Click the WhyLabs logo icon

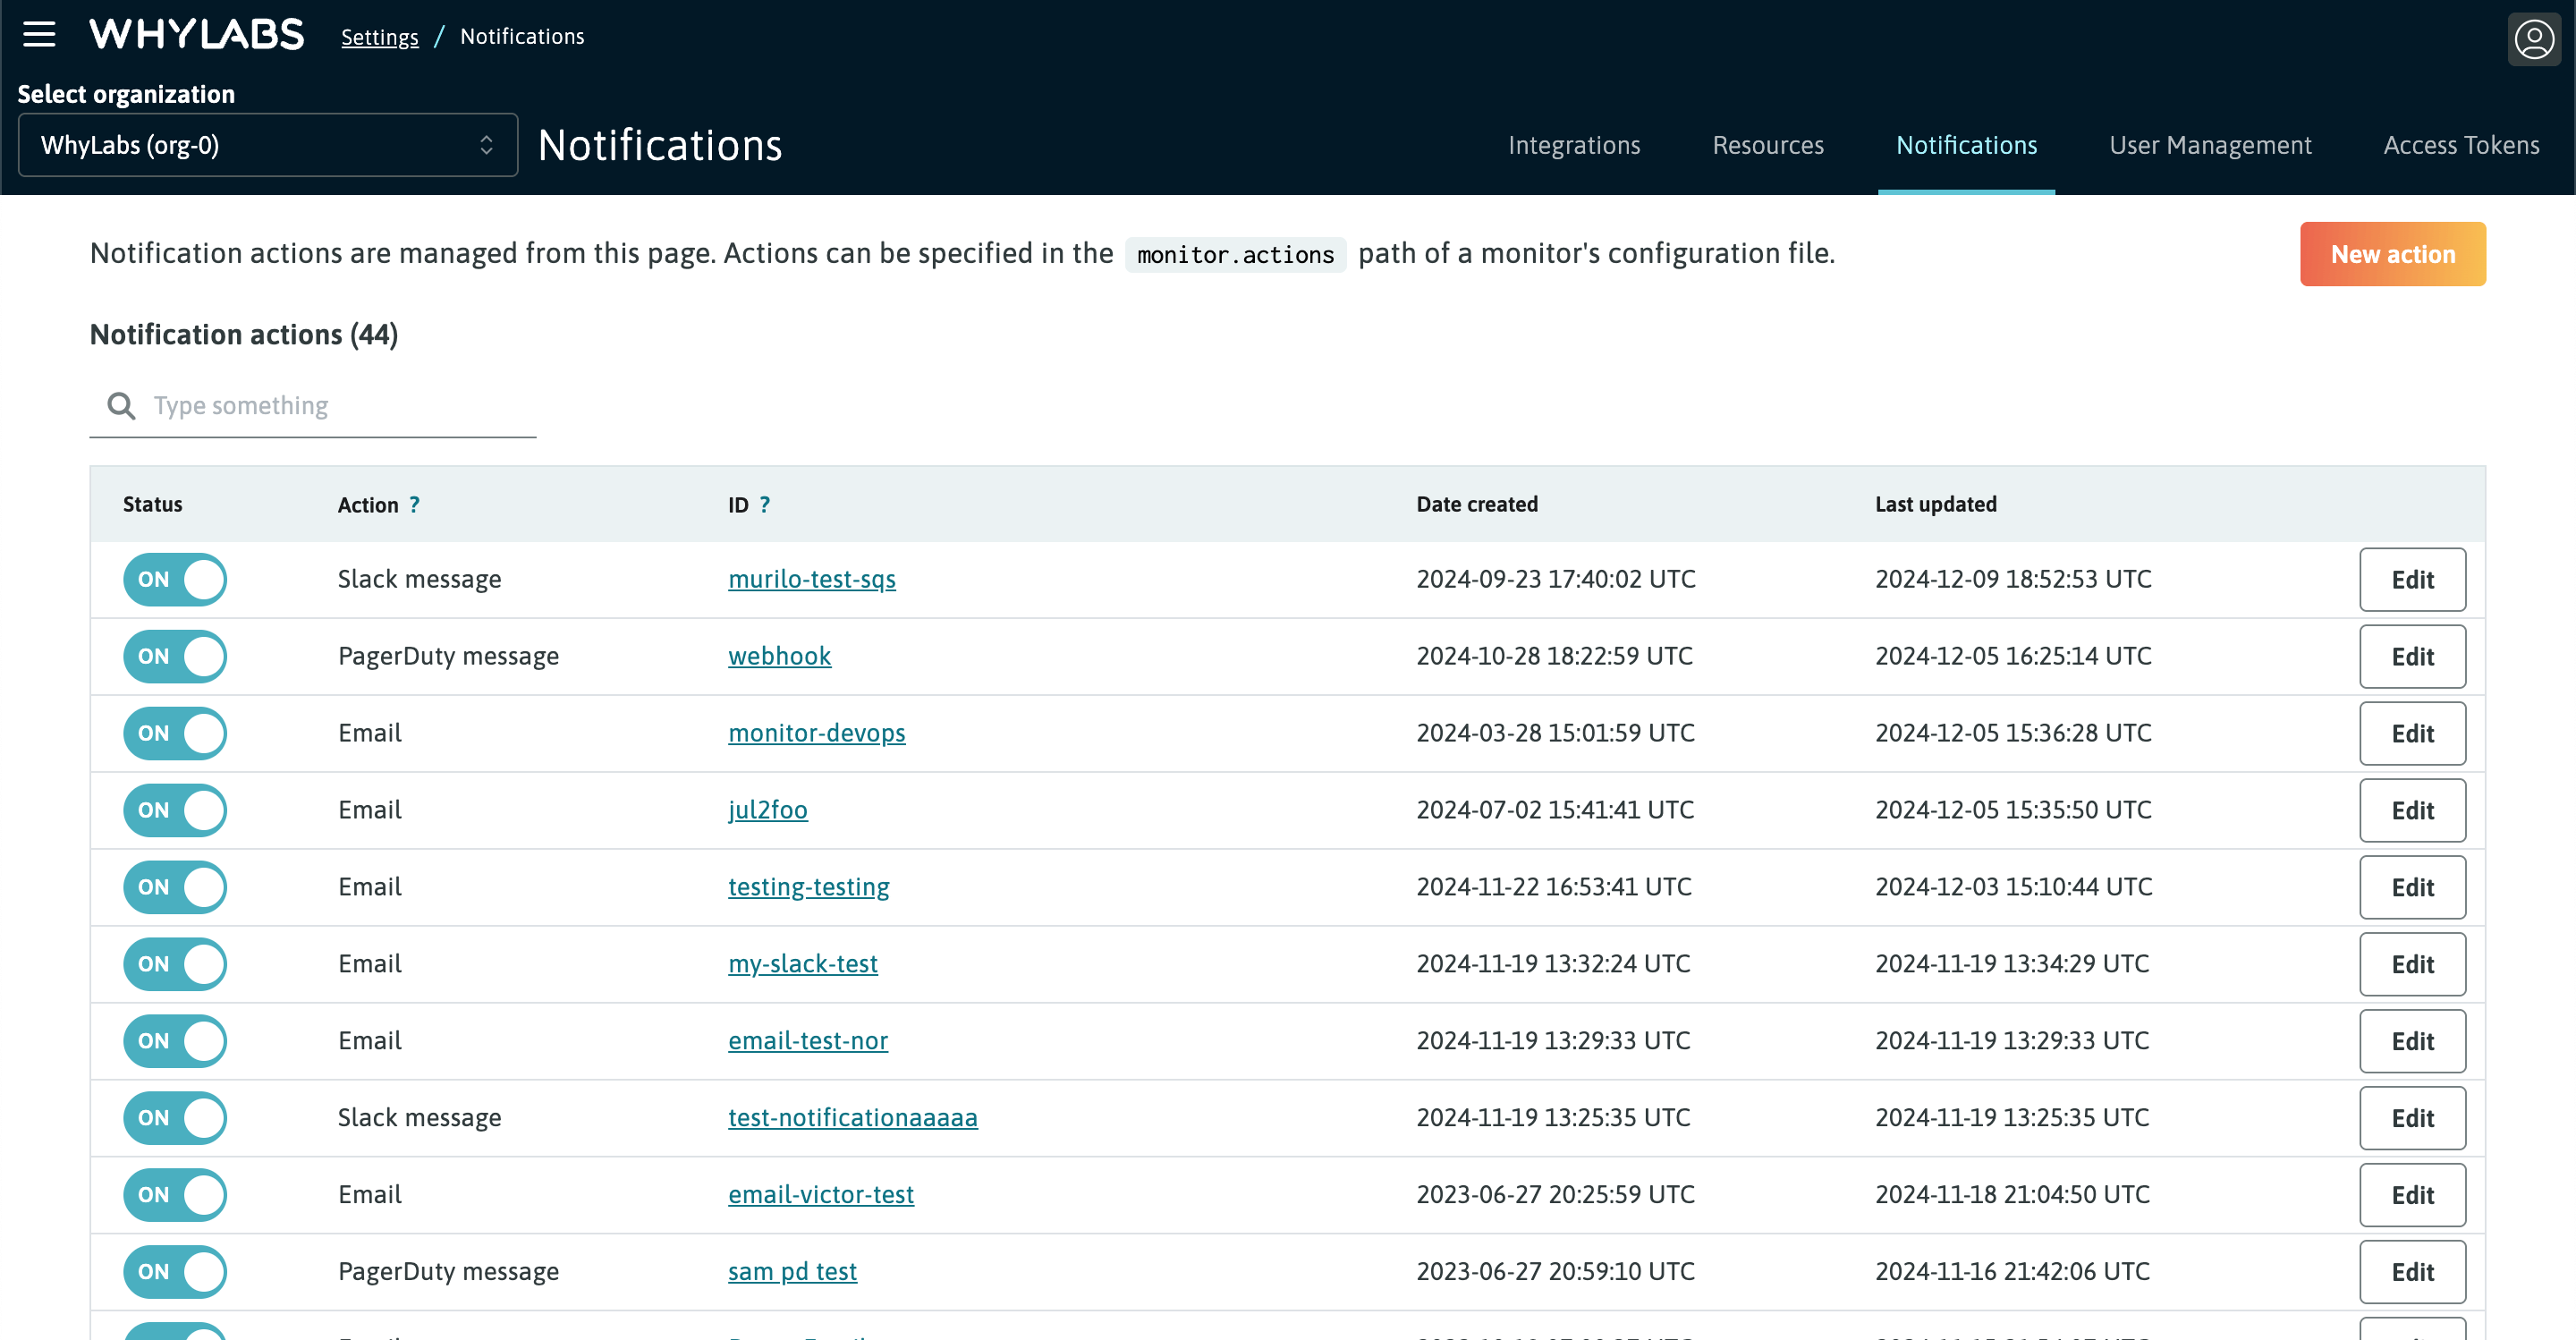point(194,36)
